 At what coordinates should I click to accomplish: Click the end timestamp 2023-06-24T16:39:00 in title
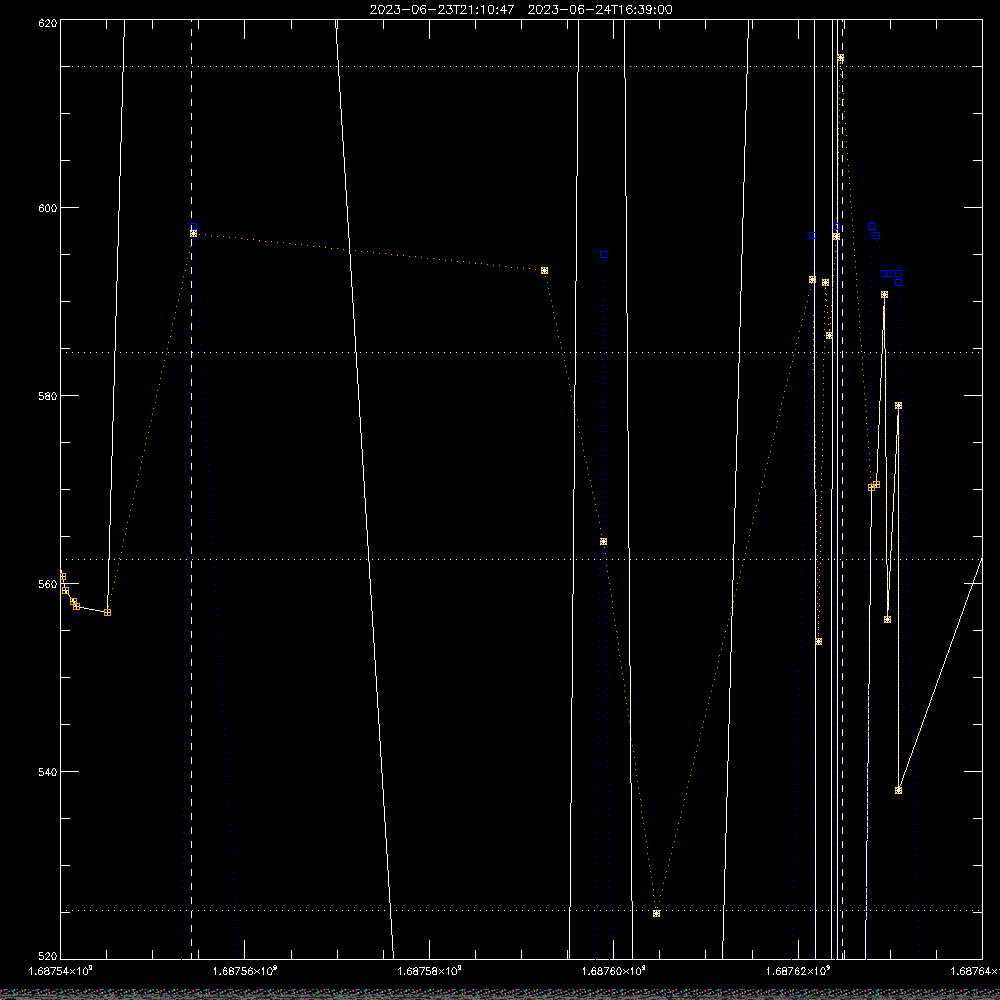599,10
